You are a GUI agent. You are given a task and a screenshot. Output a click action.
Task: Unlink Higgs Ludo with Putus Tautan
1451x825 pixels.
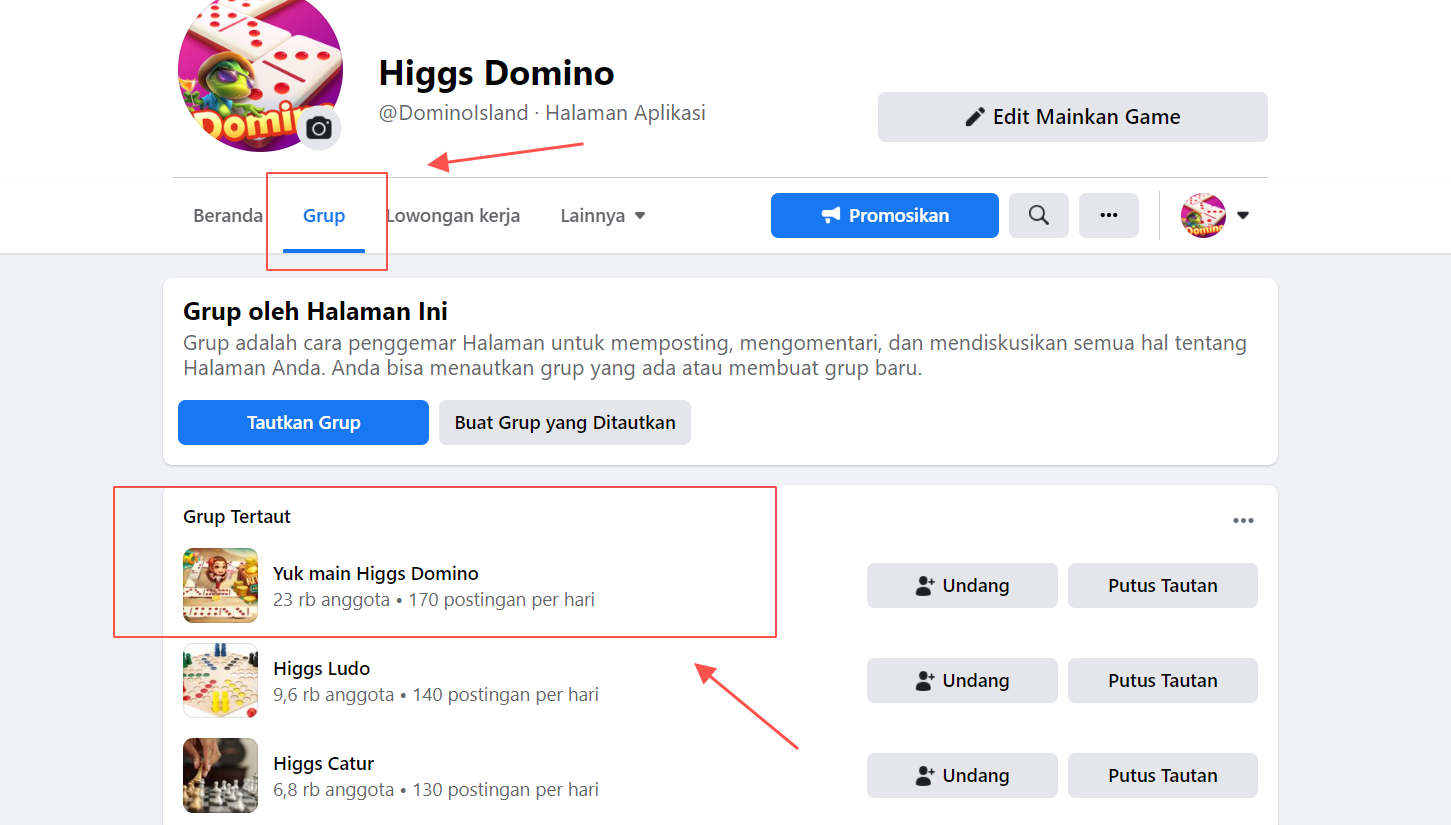tap(1163, 680)
